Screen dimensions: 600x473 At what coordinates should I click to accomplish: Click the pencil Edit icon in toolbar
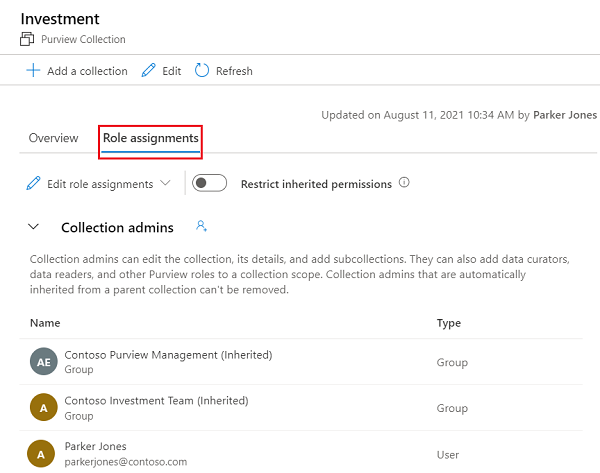[x=149, y=71]
